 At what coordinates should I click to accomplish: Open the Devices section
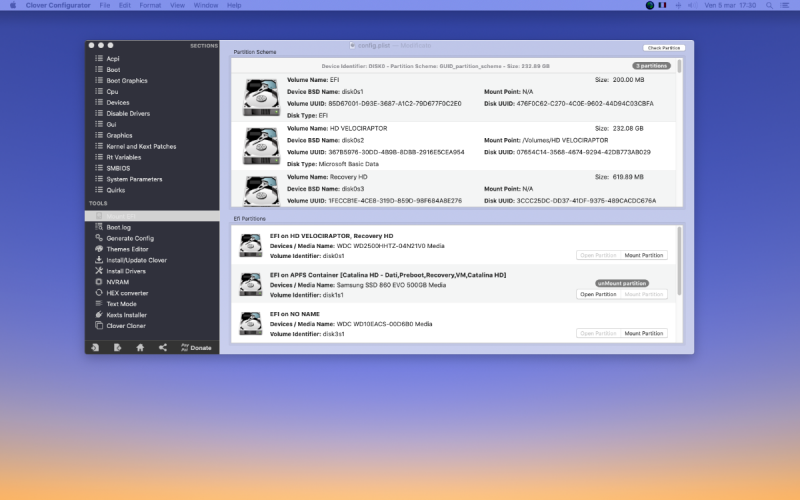coord(117,103)
